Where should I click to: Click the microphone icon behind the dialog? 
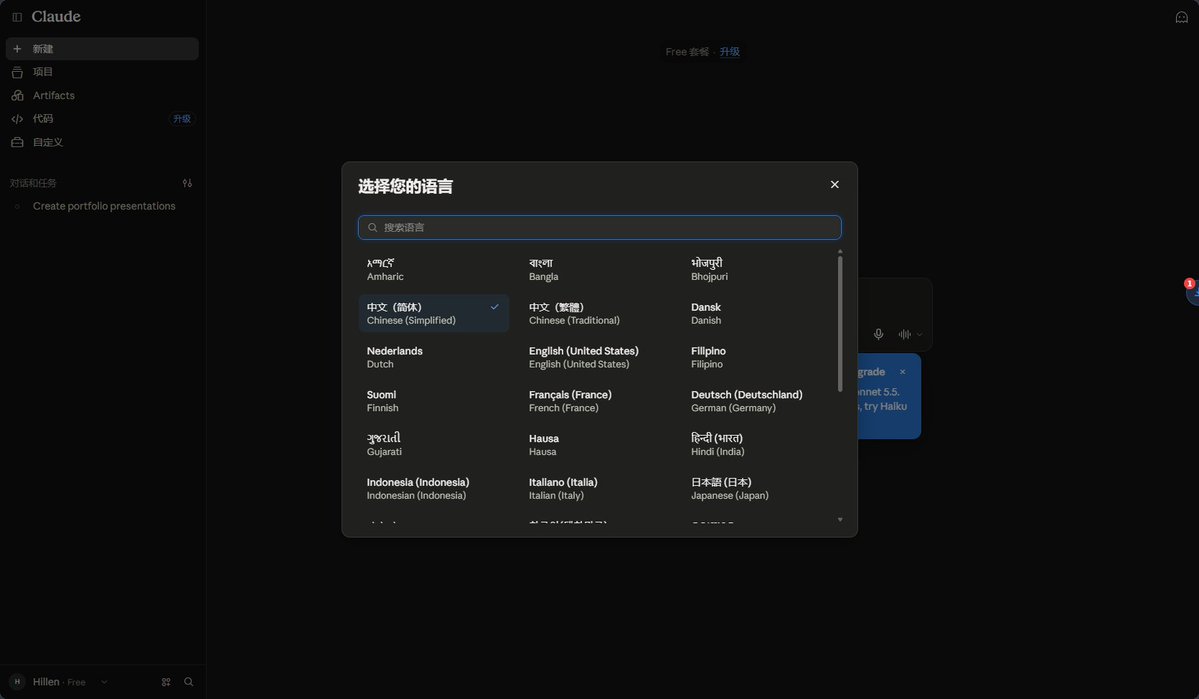coord(879,334)
